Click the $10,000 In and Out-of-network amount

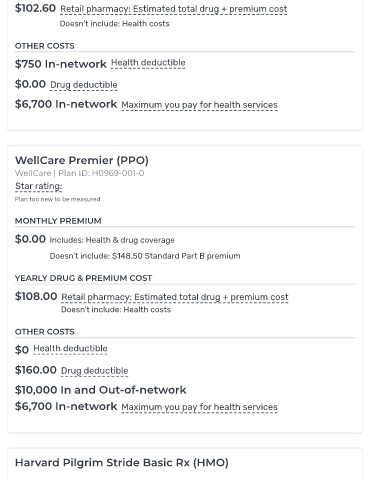[x=100, y=390]
